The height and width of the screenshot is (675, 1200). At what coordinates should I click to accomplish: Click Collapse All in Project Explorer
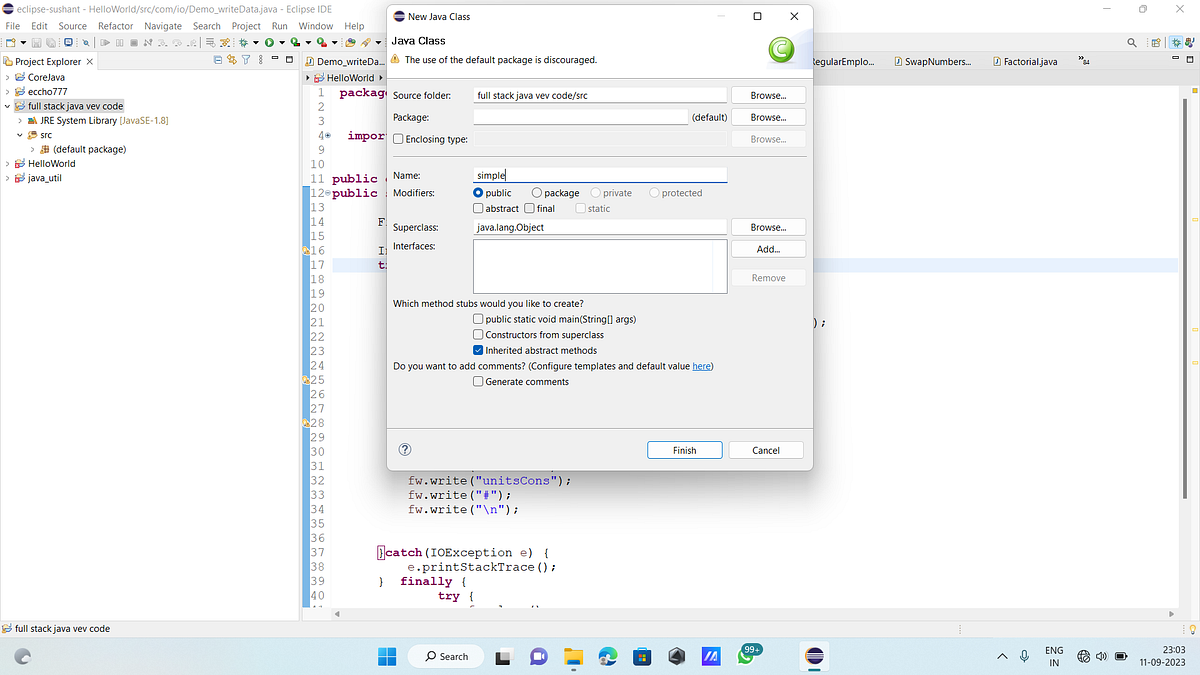[218, 61]
